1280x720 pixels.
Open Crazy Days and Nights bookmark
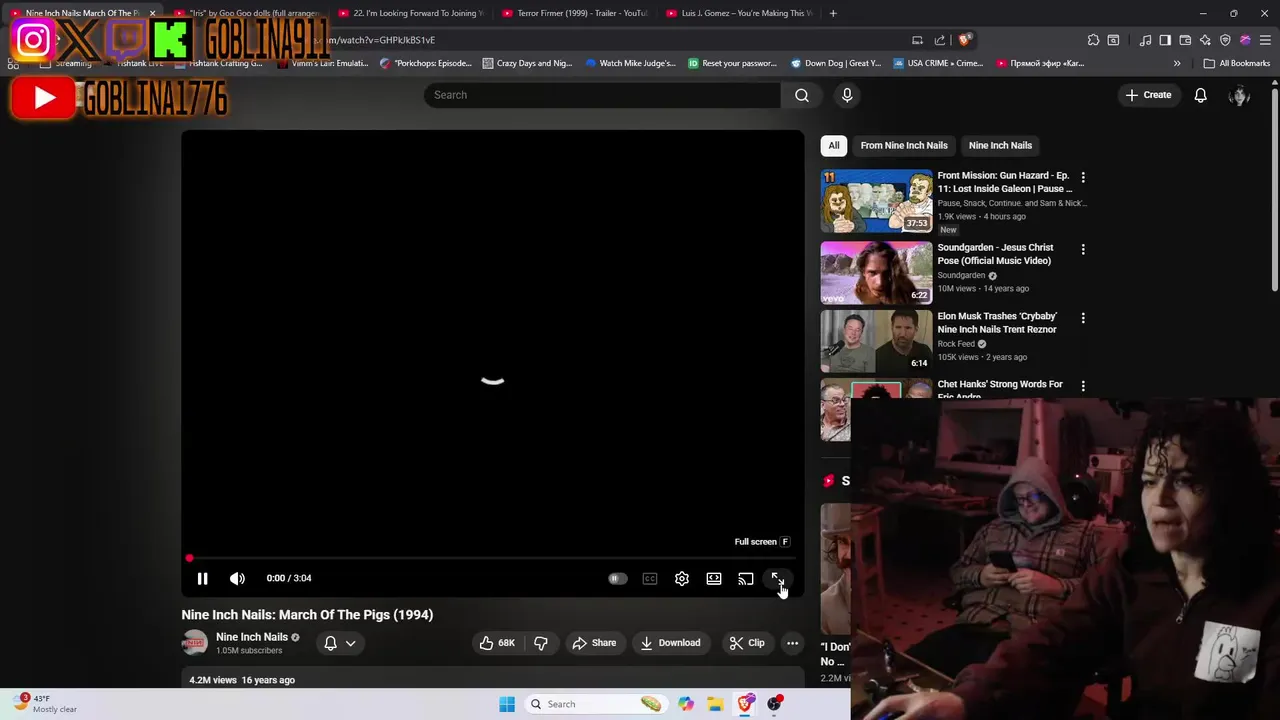pyautogui.click(x=527, y=63)
